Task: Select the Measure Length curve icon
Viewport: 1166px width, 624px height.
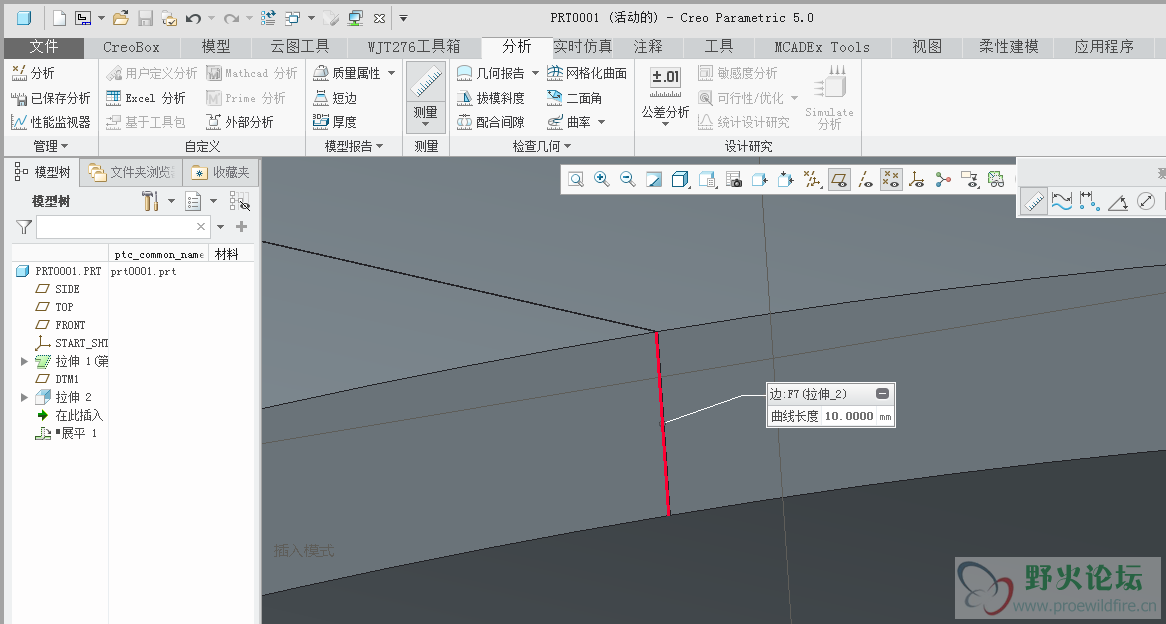Action: [1062, 201]
